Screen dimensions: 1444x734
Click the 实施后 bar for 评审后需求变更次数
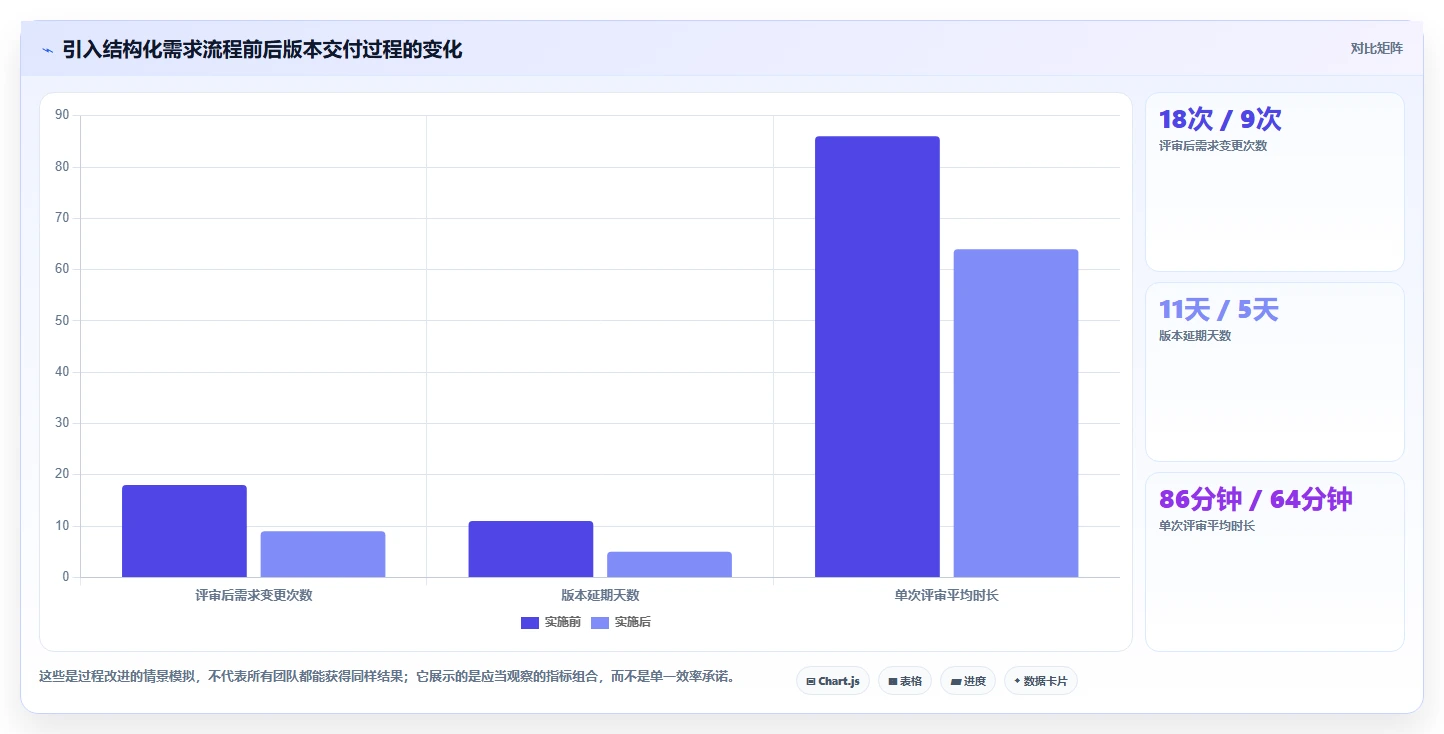click(323, 554)
